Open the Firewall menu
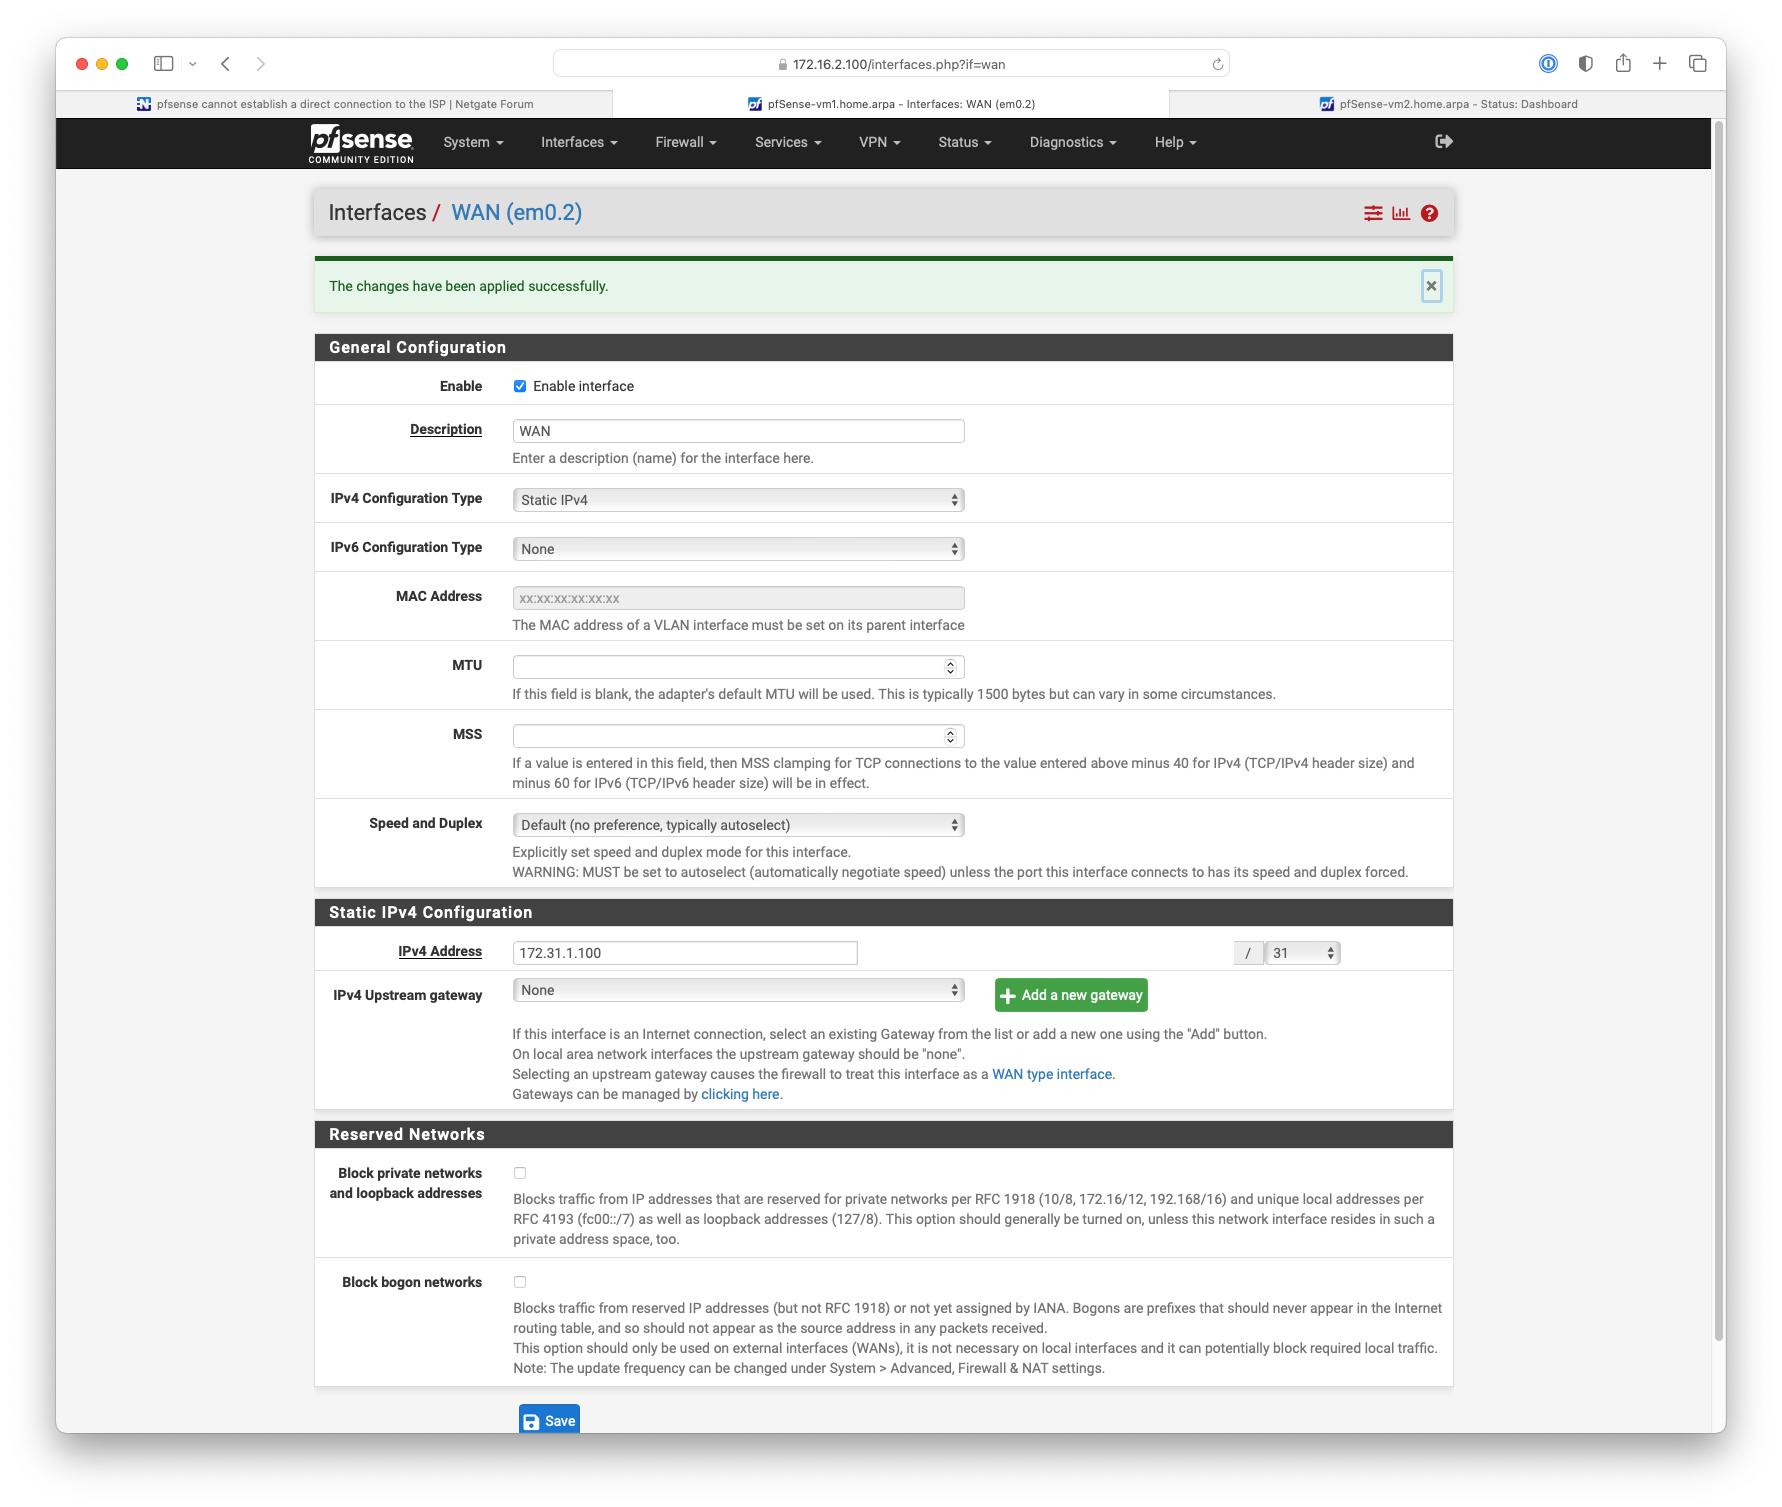The width and height of the screenshot is (1782, 1507). click(x=686, y=142)
